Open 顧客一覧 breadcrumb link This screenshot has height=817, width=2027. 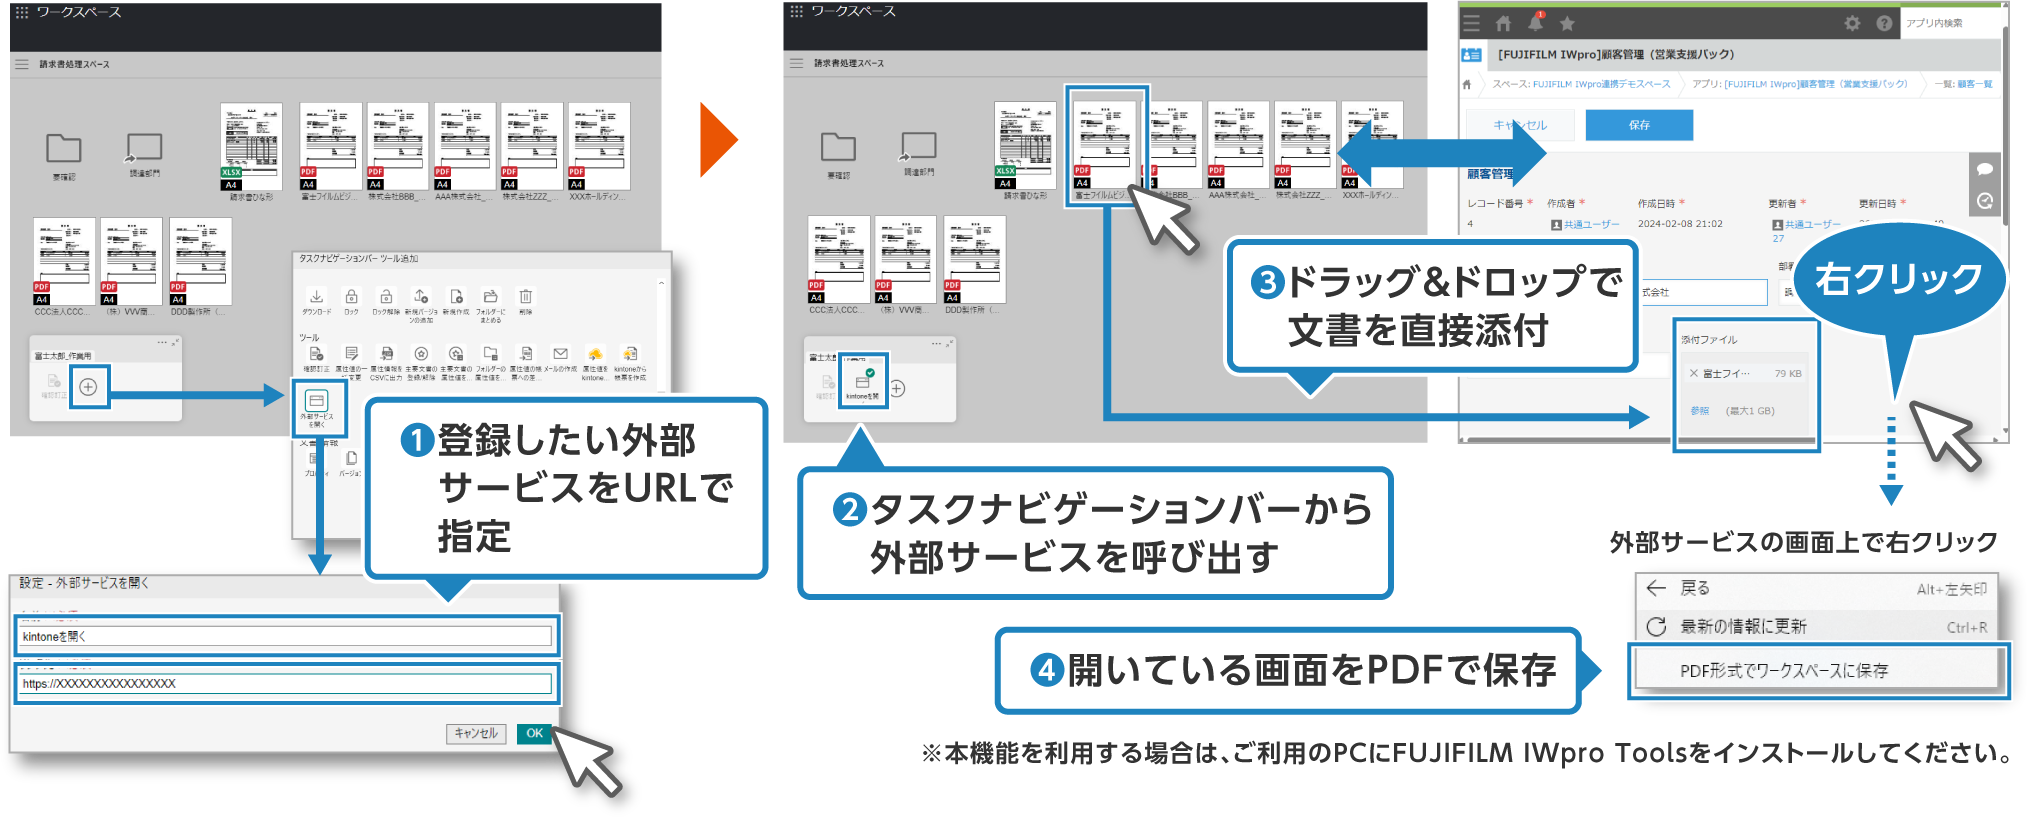(1974, 84)
